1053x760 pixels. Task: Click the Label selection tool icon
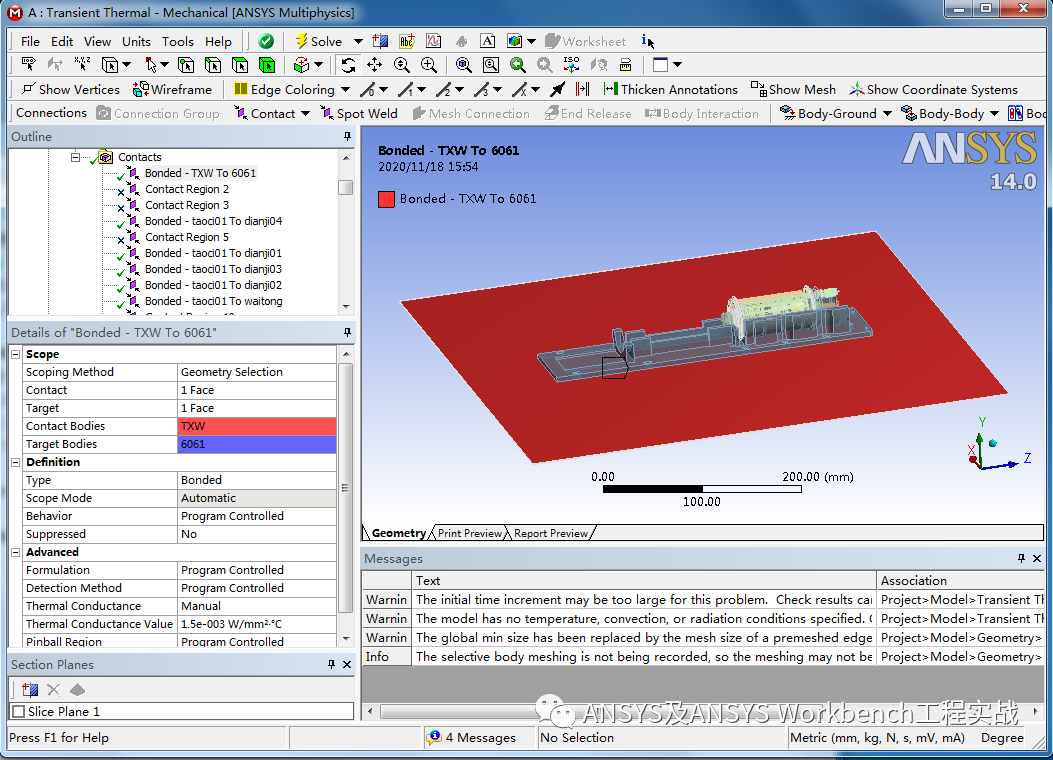(28, 64)
